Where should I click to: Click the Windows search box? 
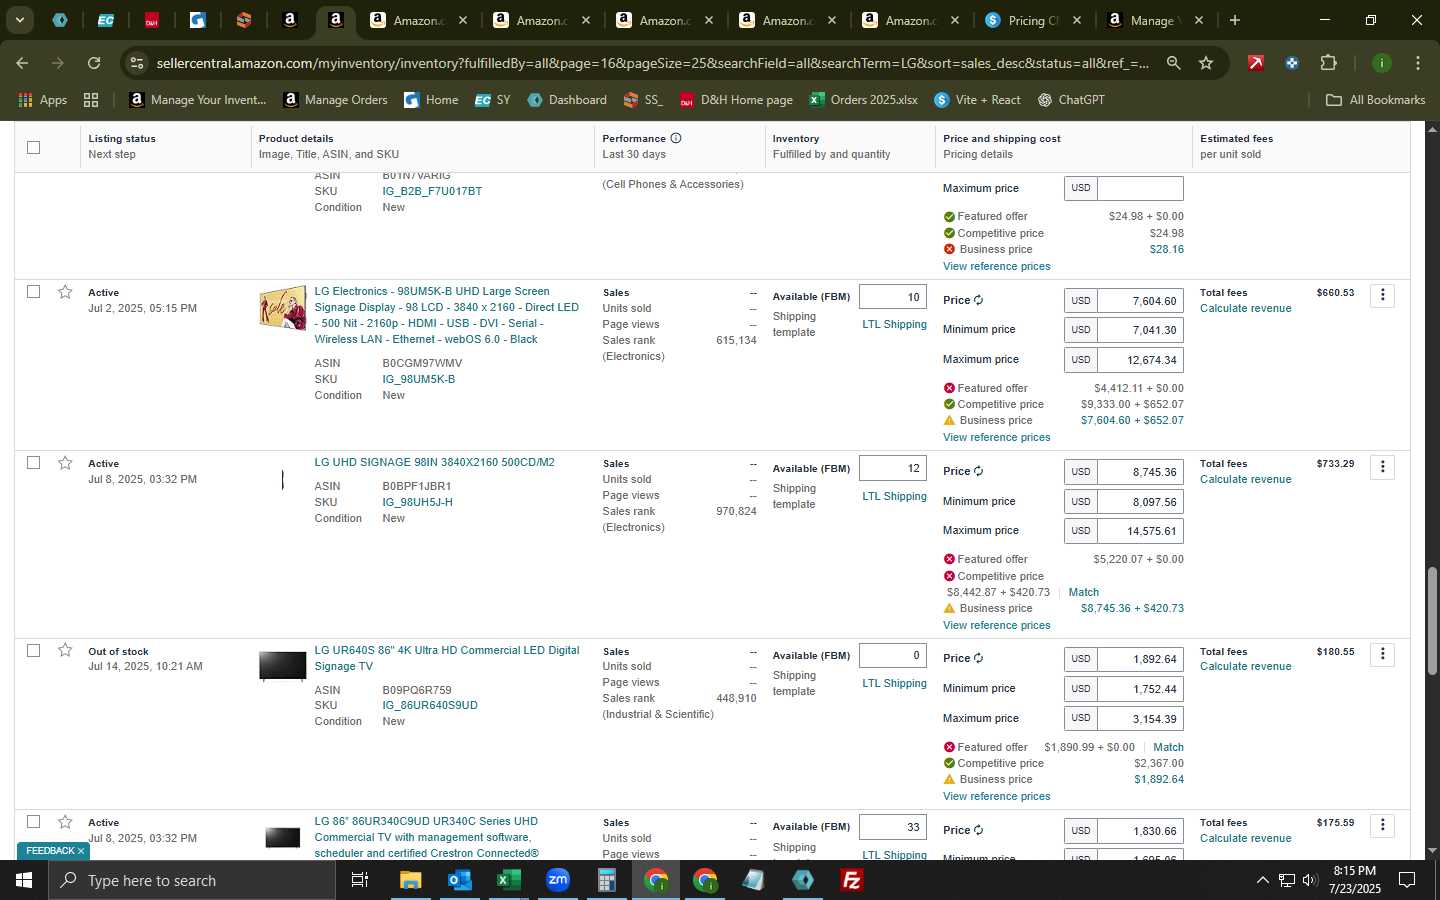191,880
